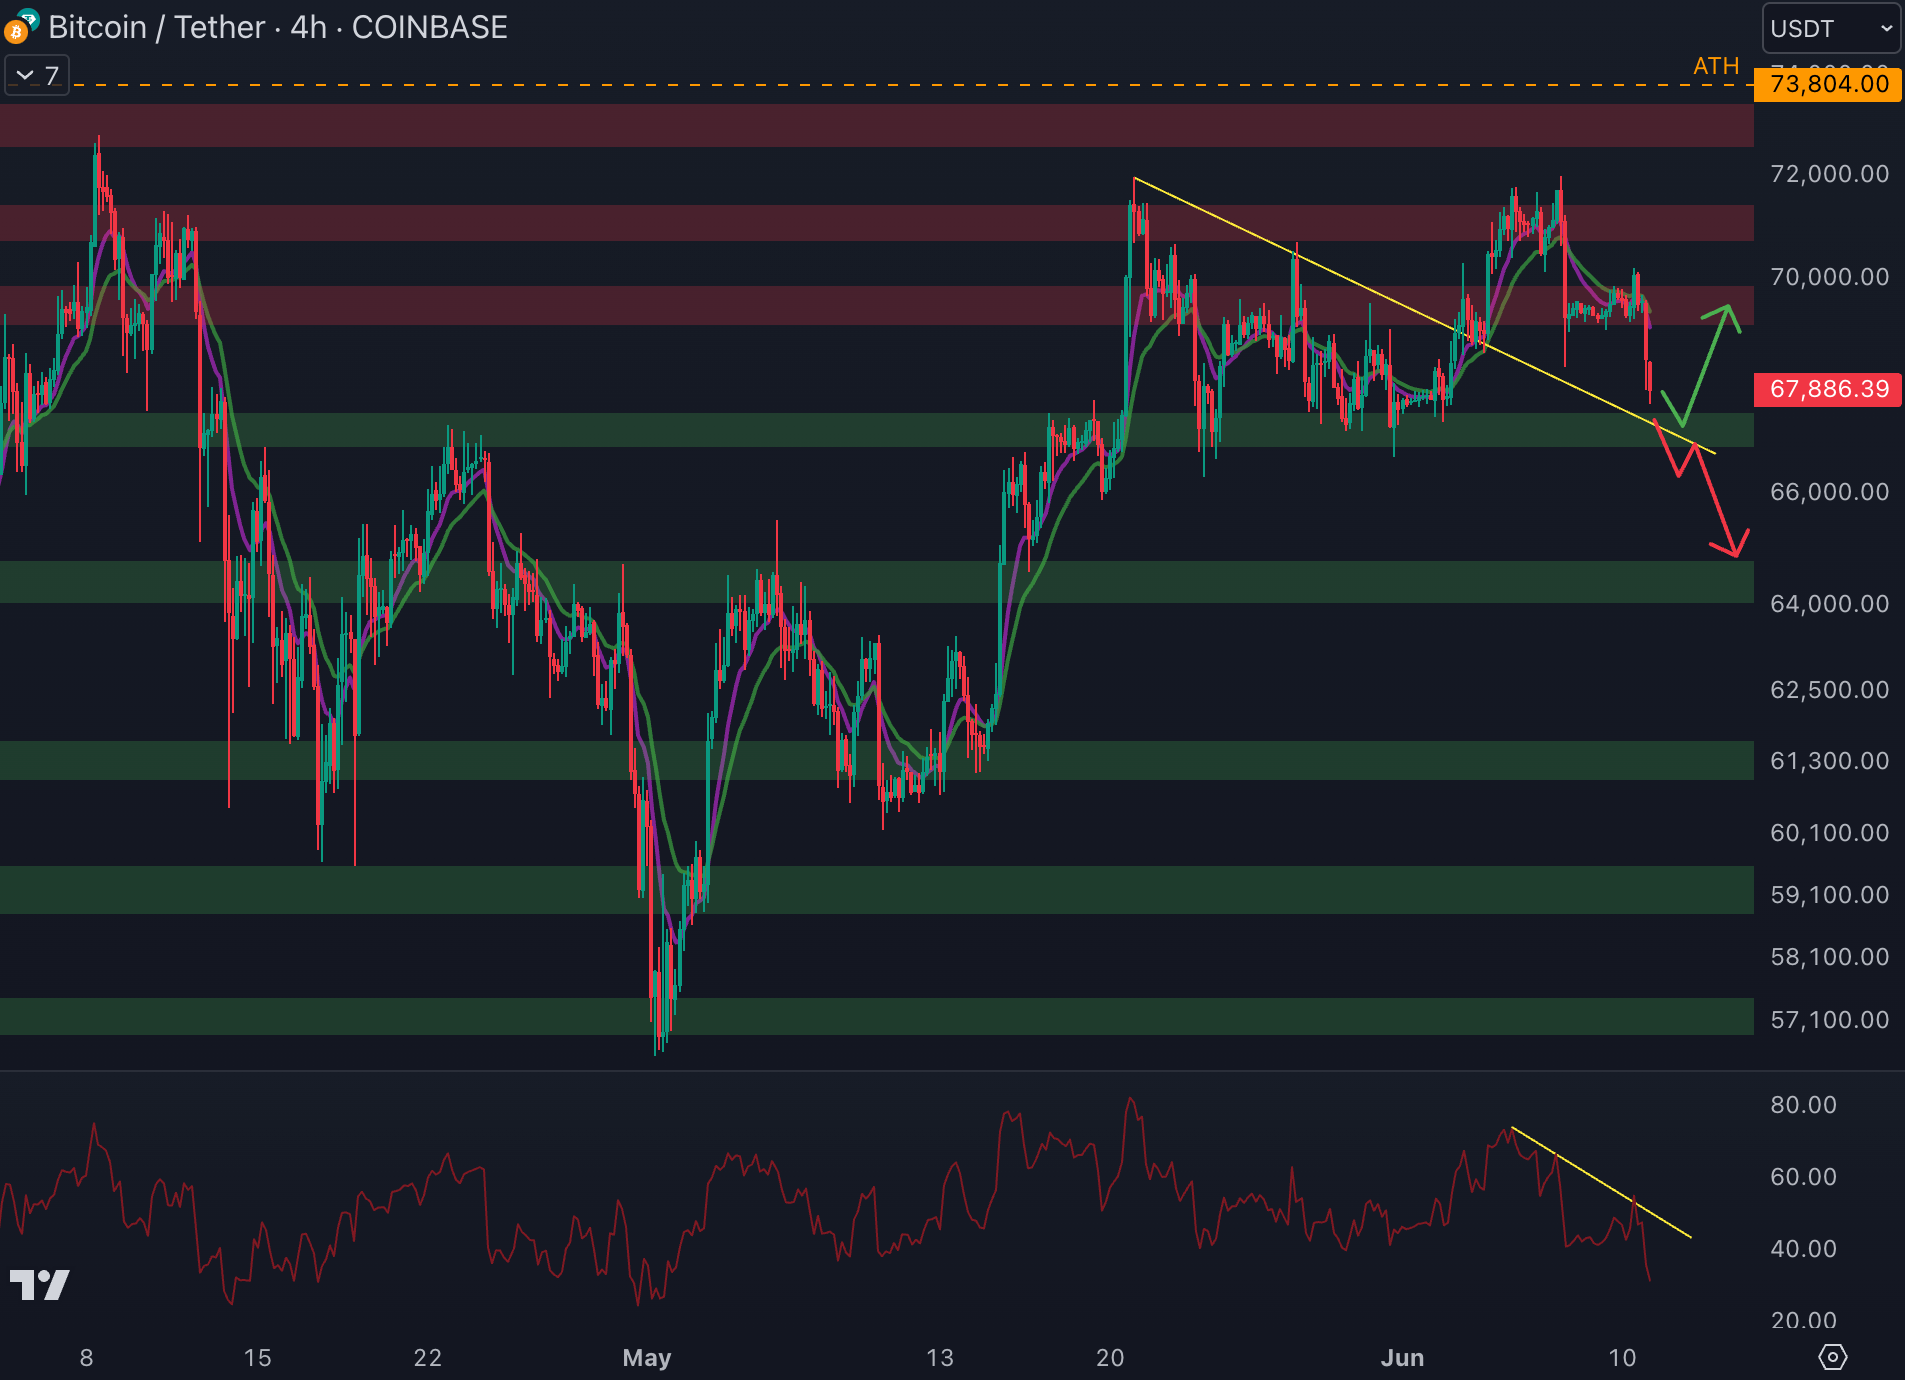Click the 4h timeframe in the chart title

[308, 28]
